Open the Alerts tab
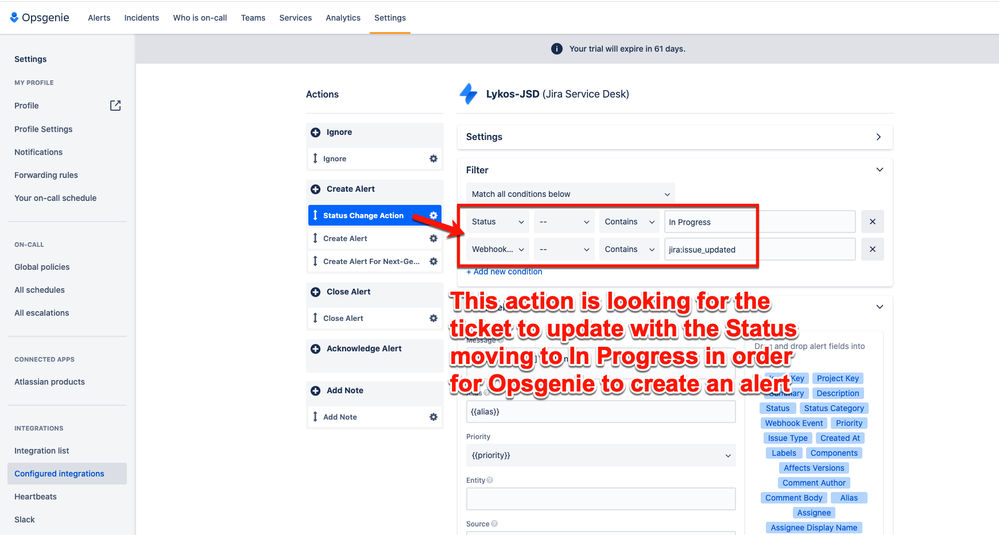This screenshot has height=535, width=999. pyautogui.click(x=99, y=18)
